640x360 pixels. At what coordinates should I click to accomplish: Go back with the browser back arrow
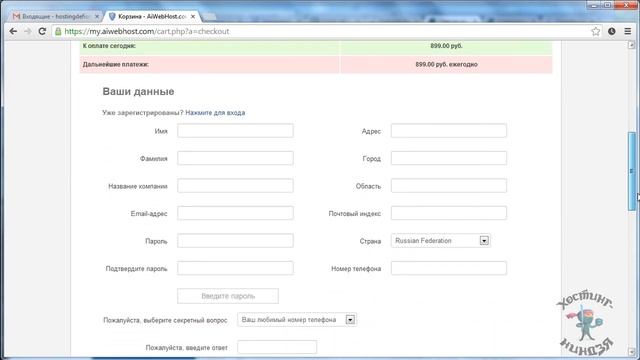(13, 31)
